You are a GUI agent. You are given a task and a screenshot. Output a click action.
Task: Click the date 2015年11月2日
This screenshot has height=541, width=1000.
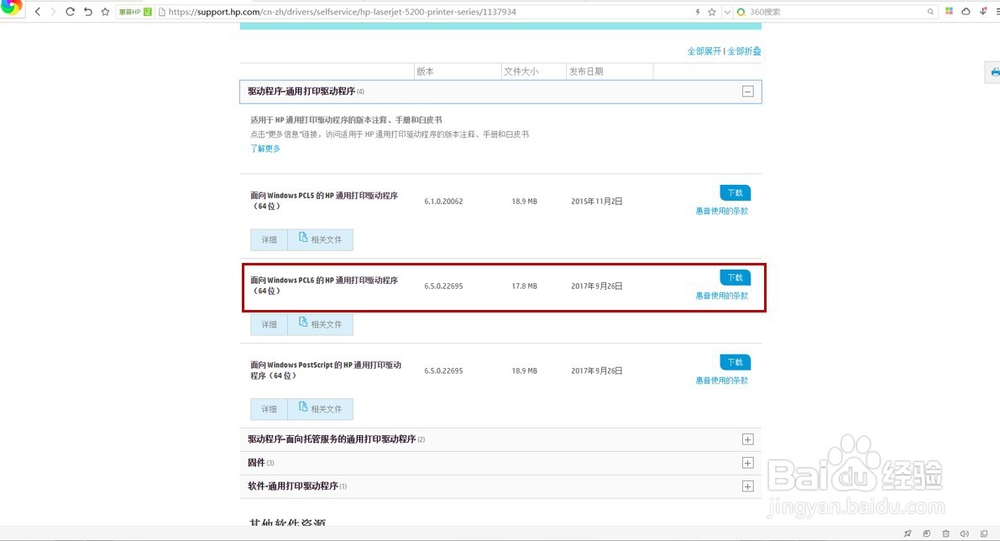tap(597, 201)
